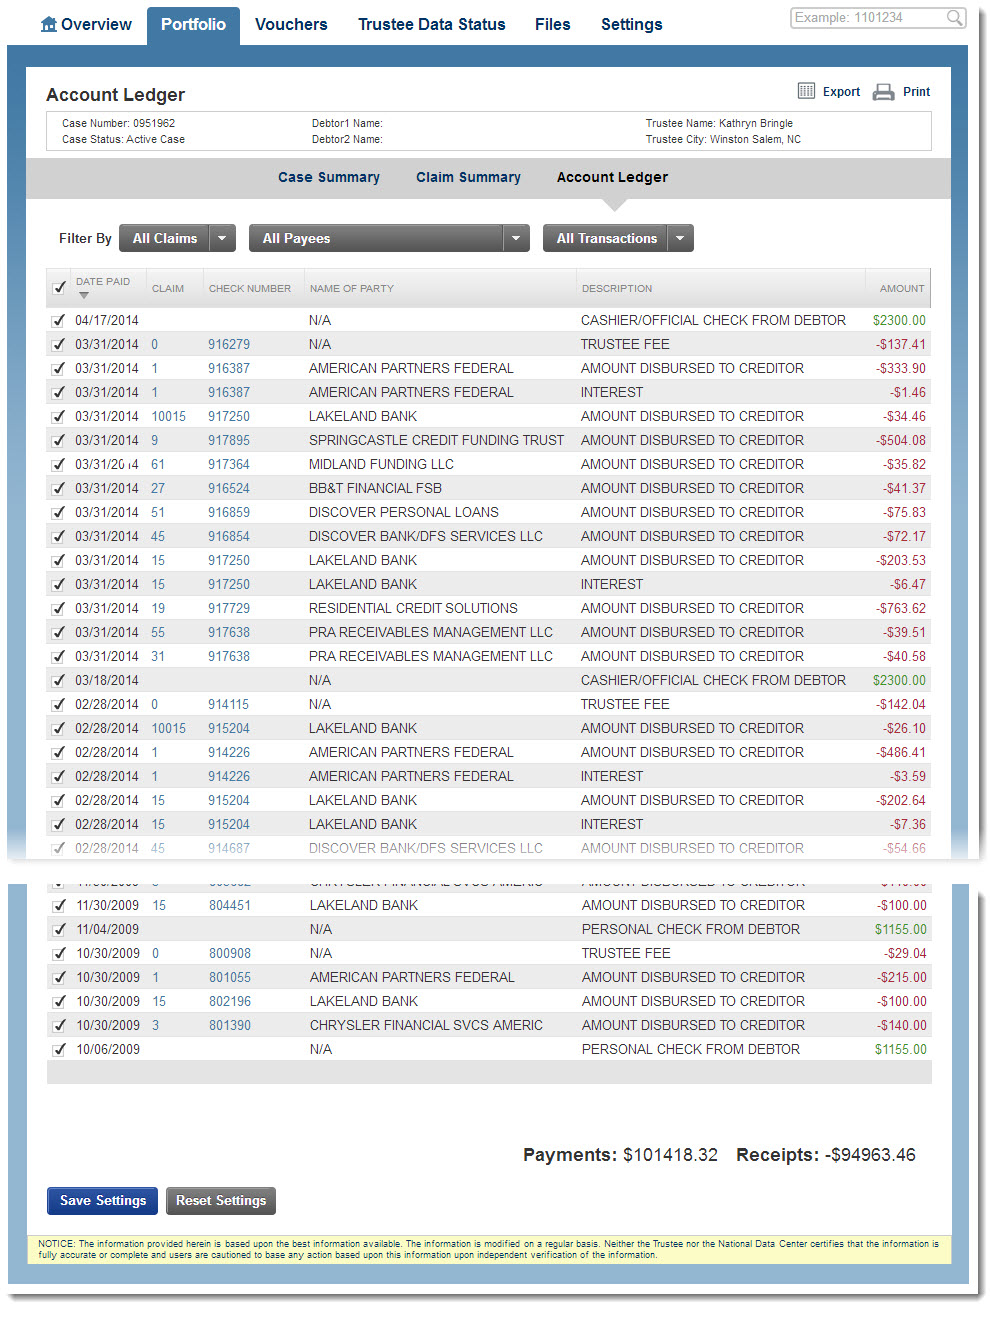Click the search magnifier icon
This screenshot has width=990, height=1321.
955,18
